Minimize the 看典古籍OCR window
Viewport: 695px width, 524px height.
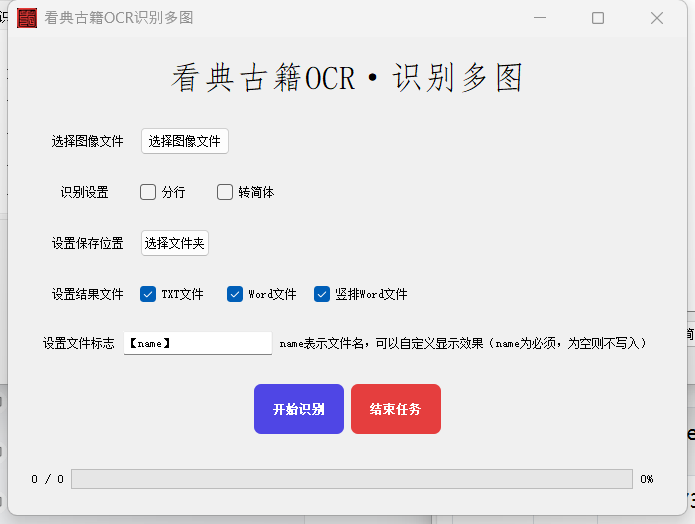pyautogui.click(x=540, y=18)
